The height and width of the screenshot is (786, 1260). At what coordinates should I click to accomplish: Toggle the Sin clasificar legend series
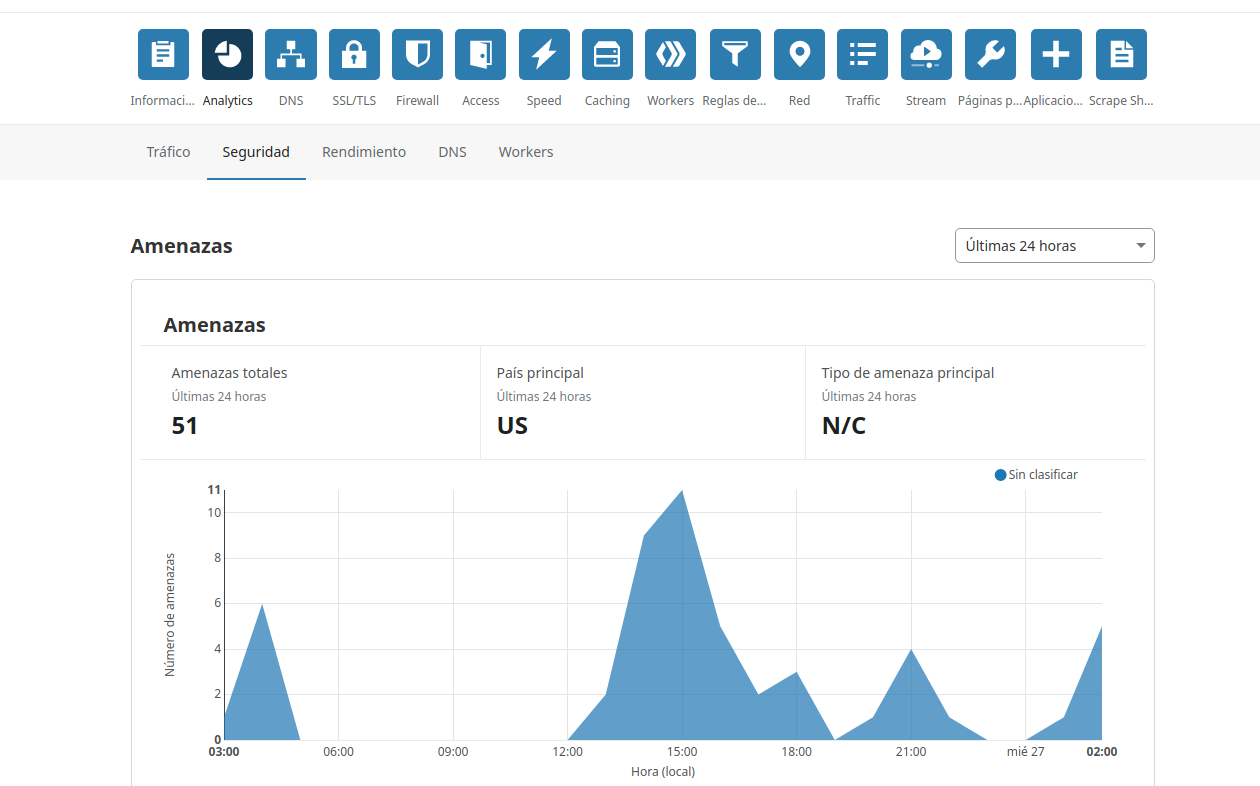[1036, 475]
